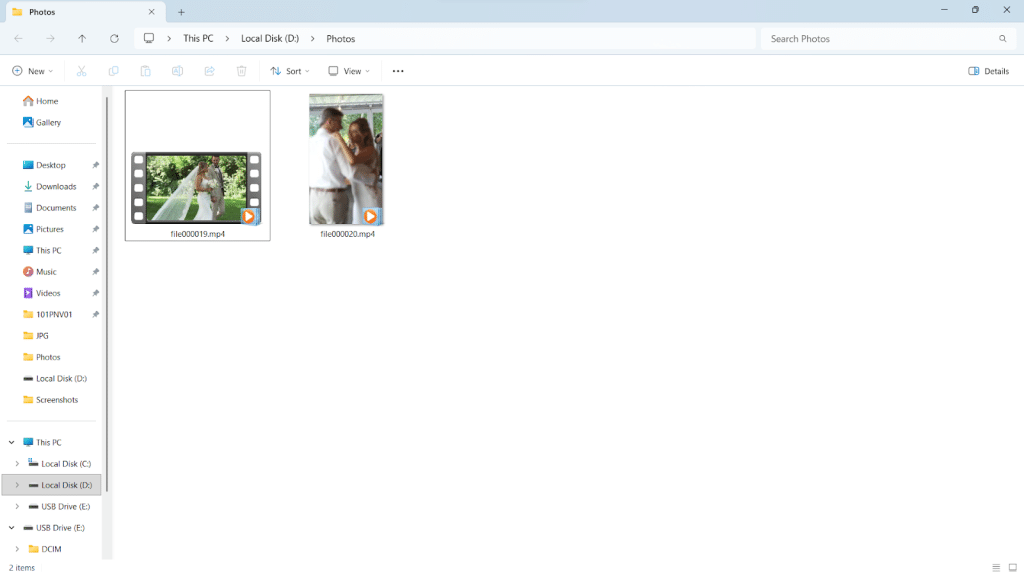Expand Local Disk (C:) tree node
The image size is (1024, 576).
pyautogui.click(x=17, y=464)
